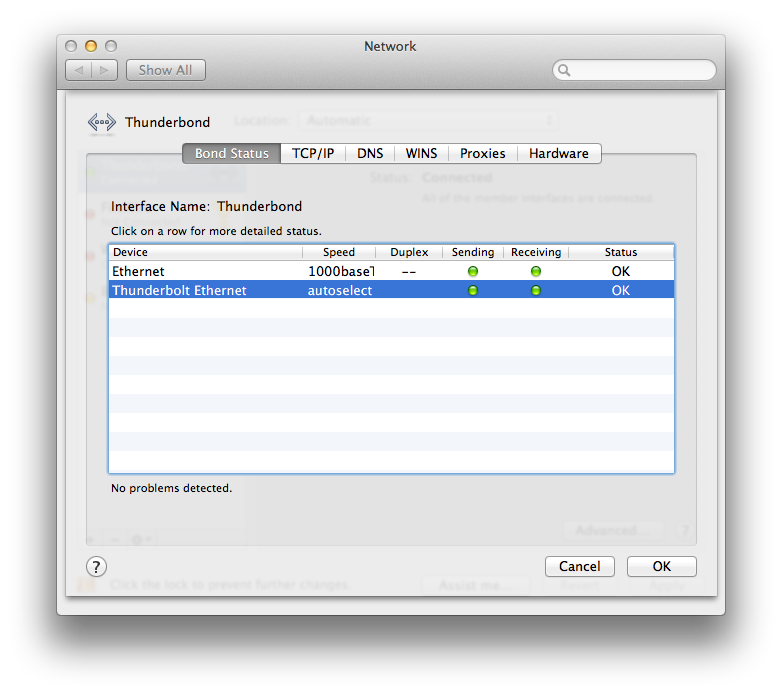The height and width of the screenshot is (694, 782).
Task: Open help with the question mark button
Action: 96,567
